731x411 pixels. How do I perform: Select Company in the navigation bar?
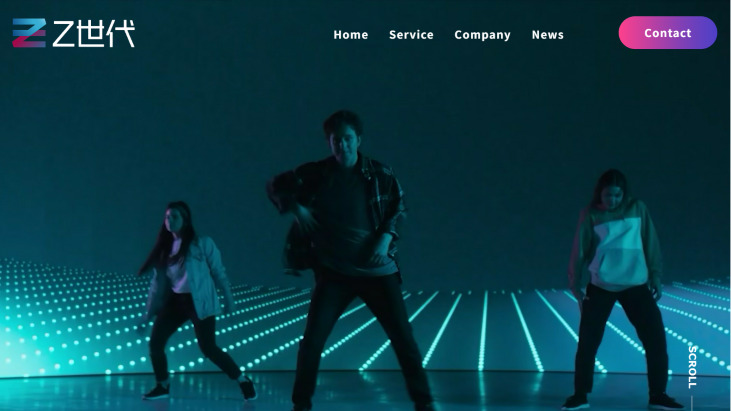tap(482, 34)
